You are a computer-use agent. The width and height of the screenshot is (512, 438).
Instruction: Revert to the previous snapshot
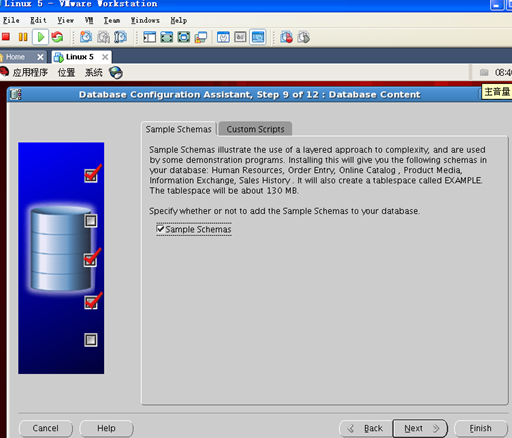(x=103, y=37)
